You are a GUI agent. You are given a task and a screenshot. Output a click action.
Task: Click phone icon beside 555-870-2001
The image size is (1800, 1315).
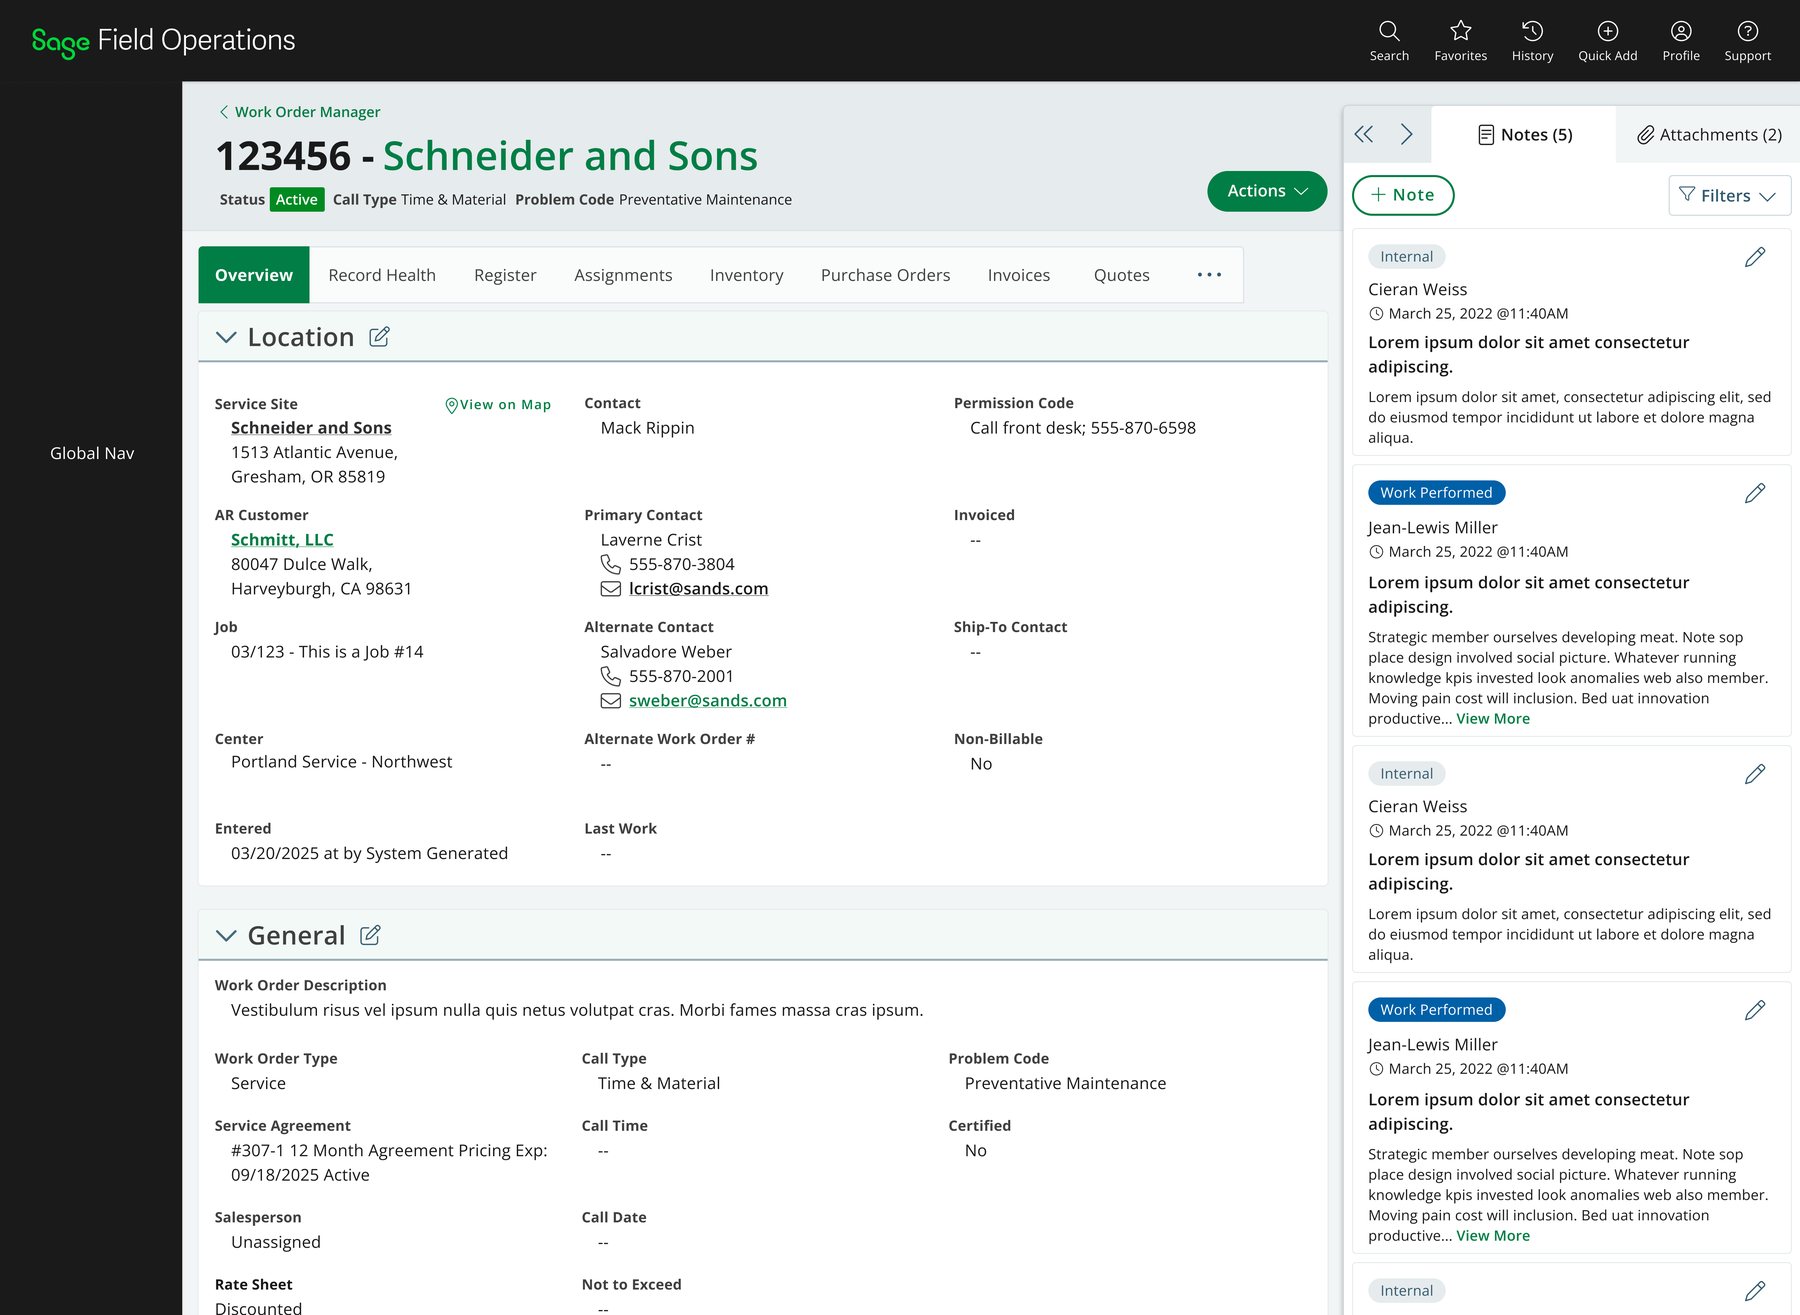(610, 677)
